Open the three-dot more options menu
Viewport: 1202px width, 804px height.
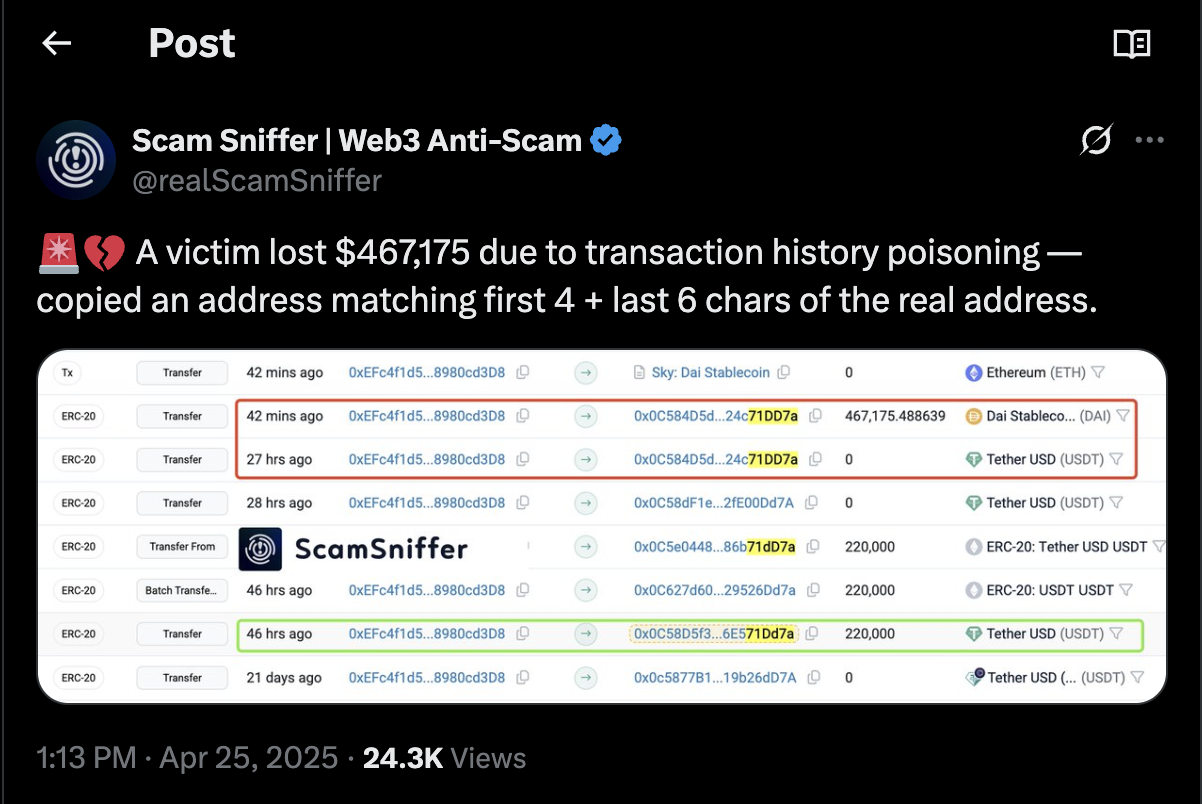[x=1150, y=140]
